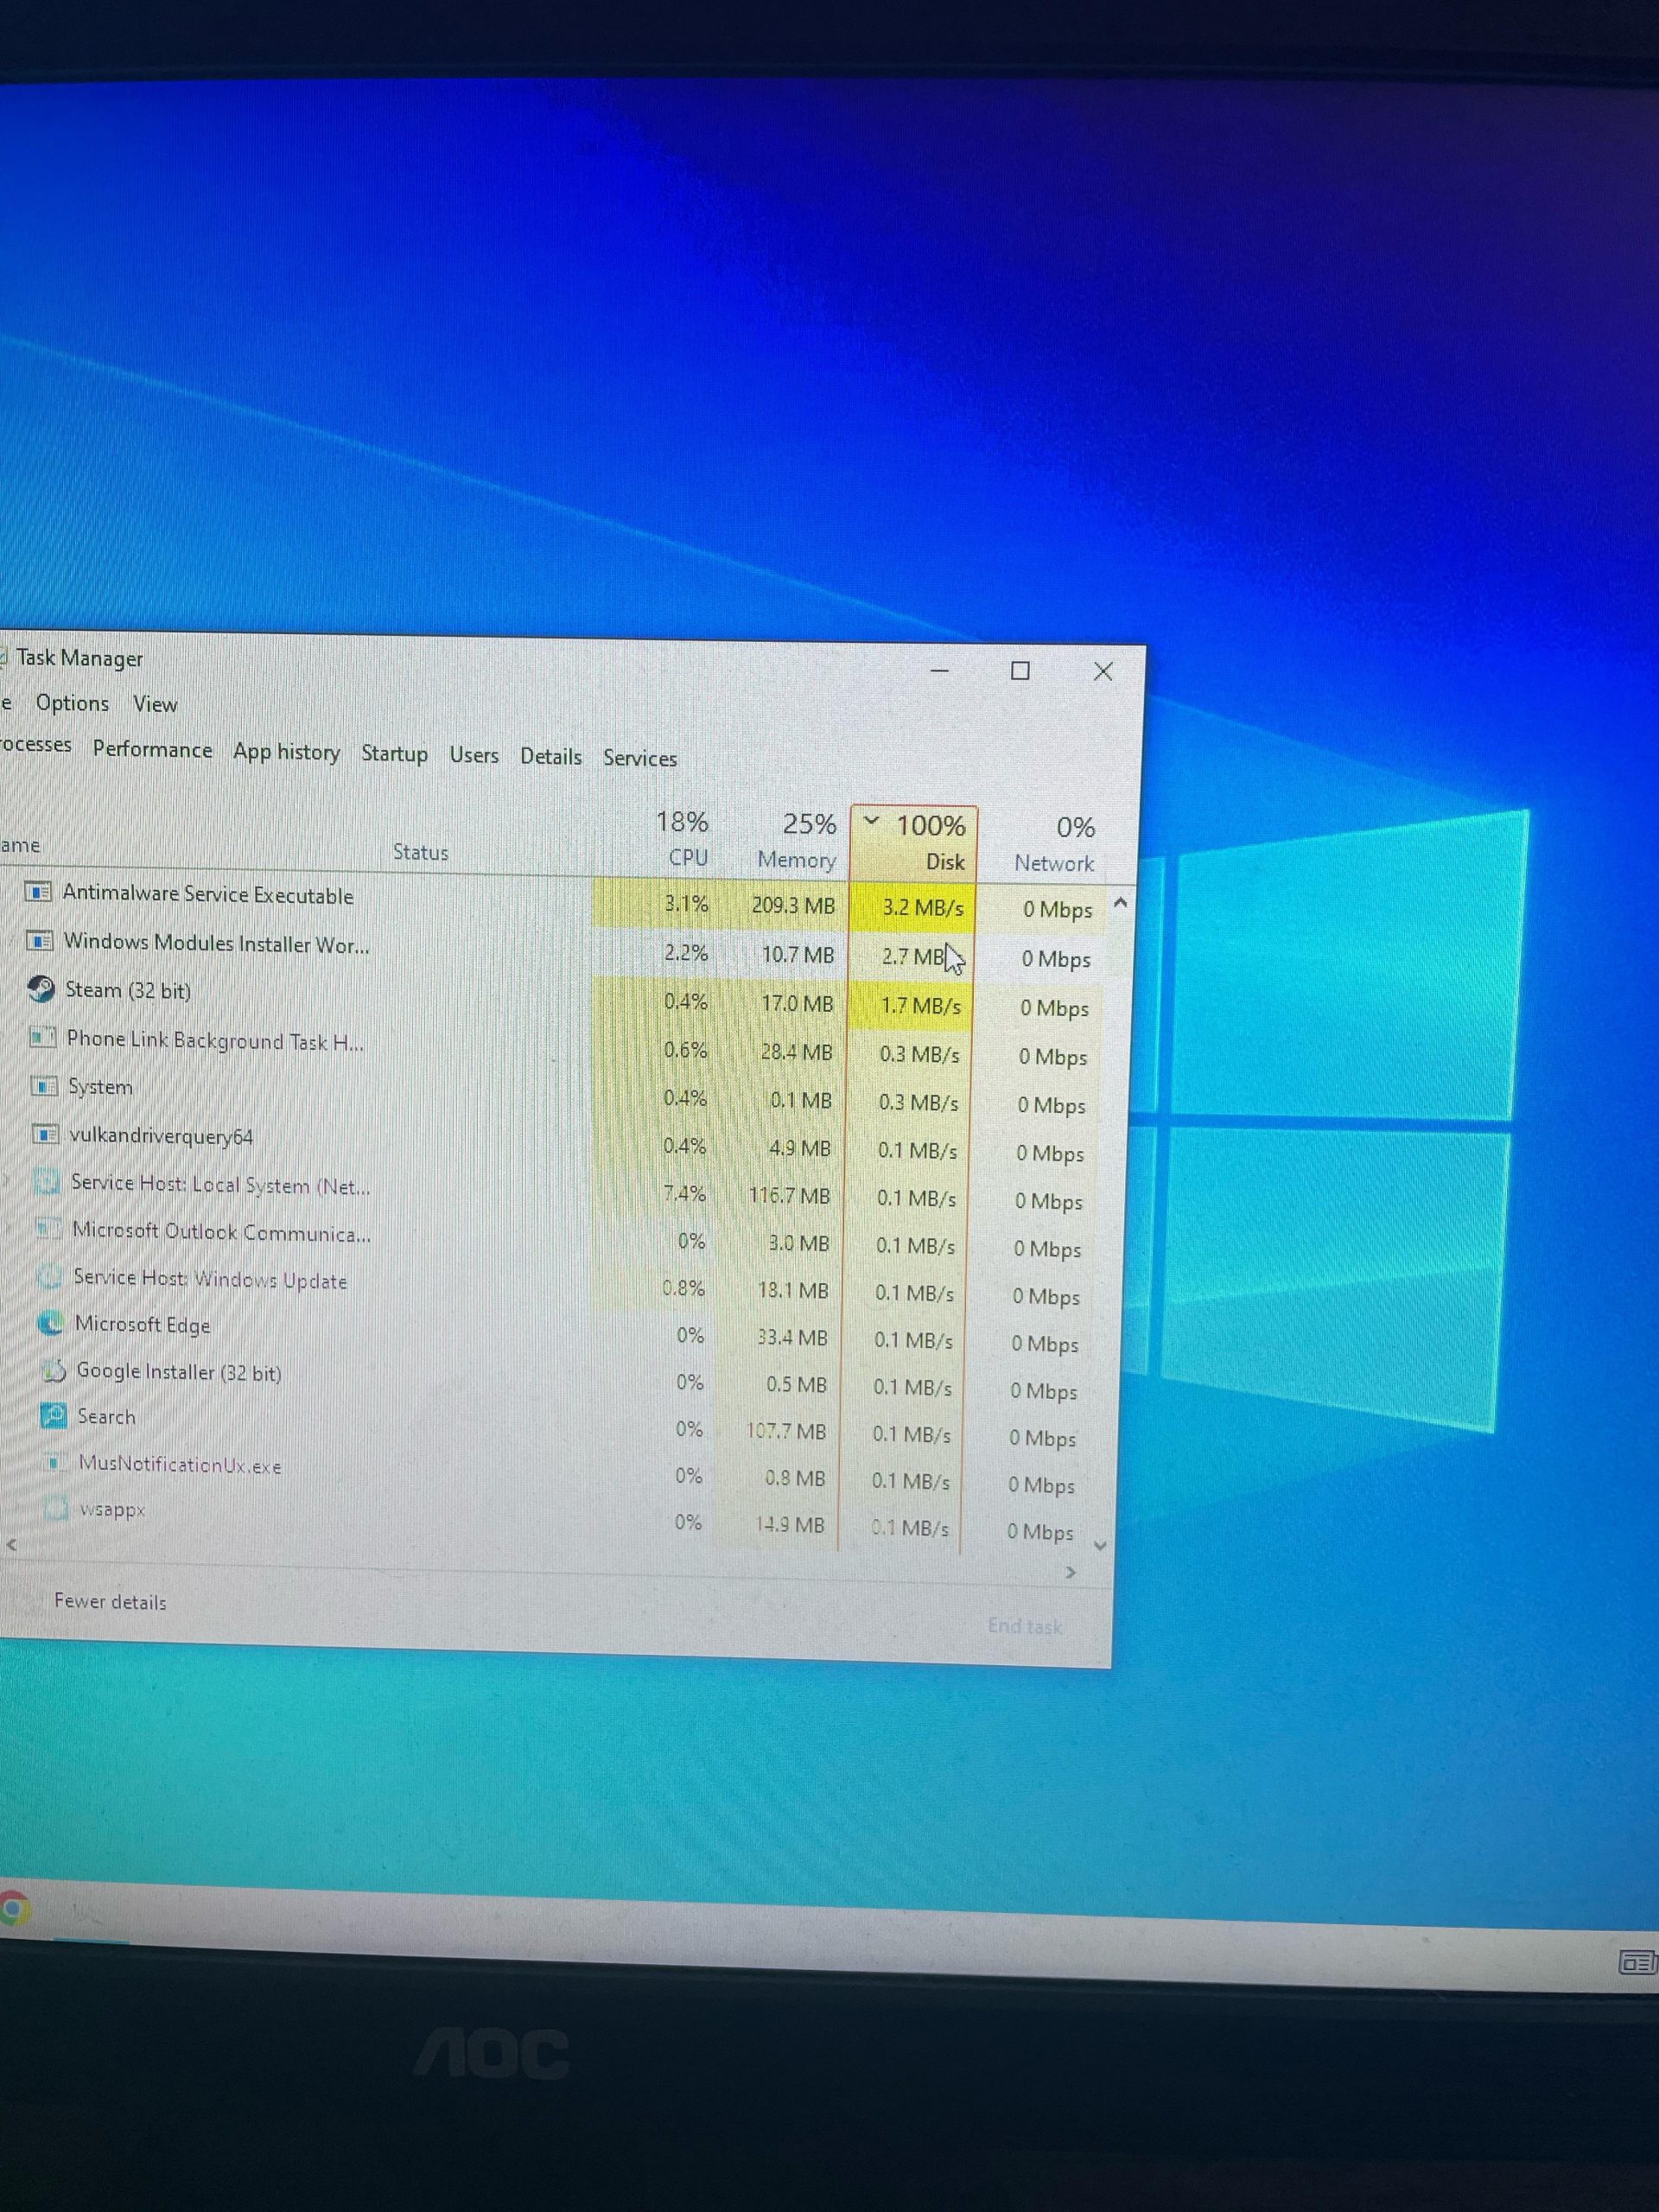The image size is (1659, 2212).
Task: Open the View menu
Action: [x=155, y=704]
